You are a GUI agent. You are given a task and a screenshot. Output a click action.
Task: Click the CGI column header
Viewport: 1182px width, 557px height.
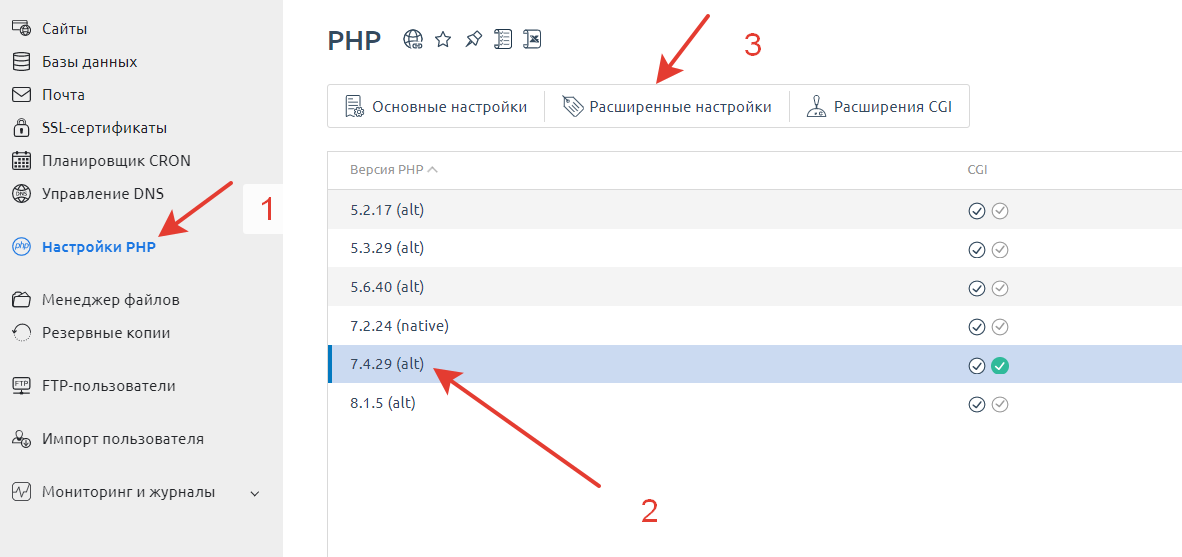point(978,170)
